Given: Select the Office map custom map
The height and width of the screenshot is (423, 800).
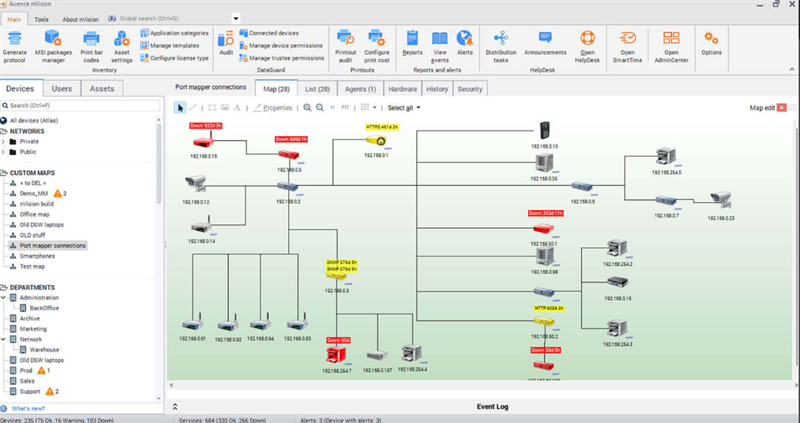Looking at the screenshot, I should click(35, 214).
